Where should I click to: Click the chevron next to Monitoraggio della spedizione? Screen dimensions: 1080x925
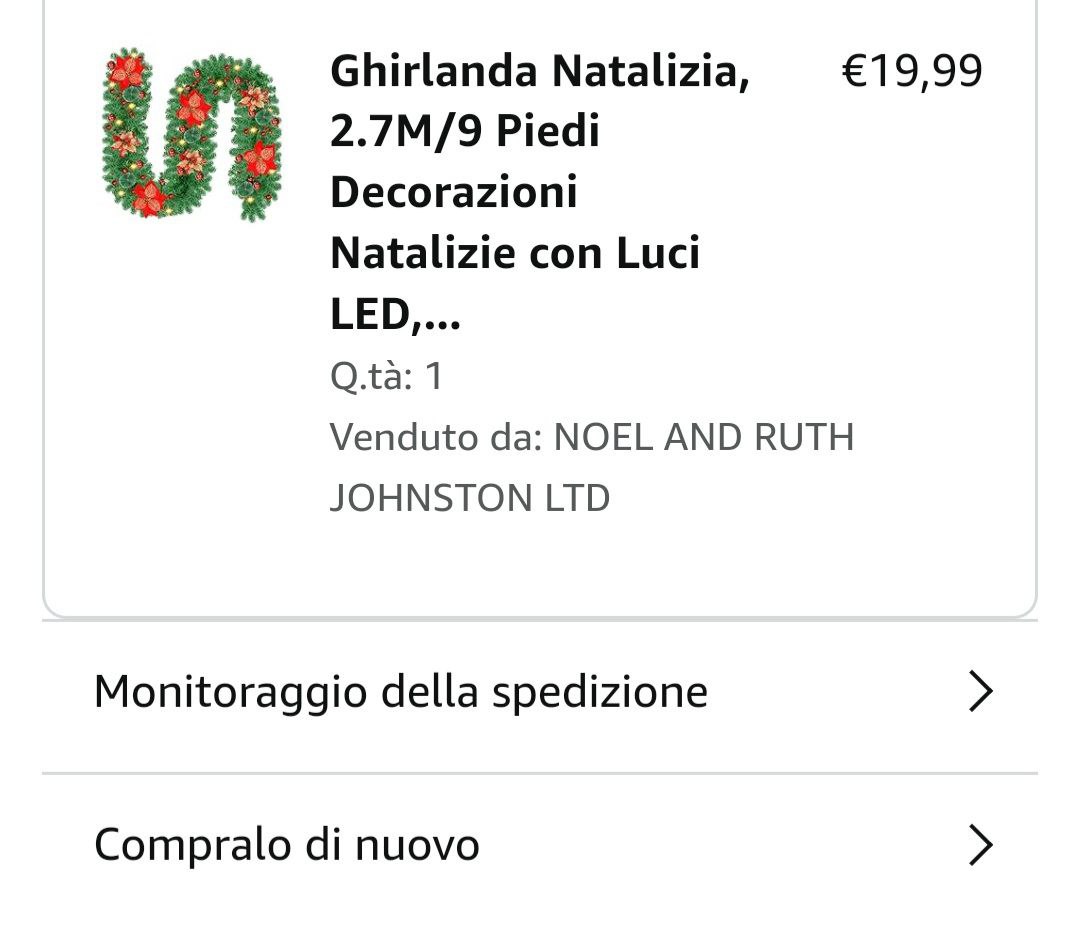(x=980, y=692)
